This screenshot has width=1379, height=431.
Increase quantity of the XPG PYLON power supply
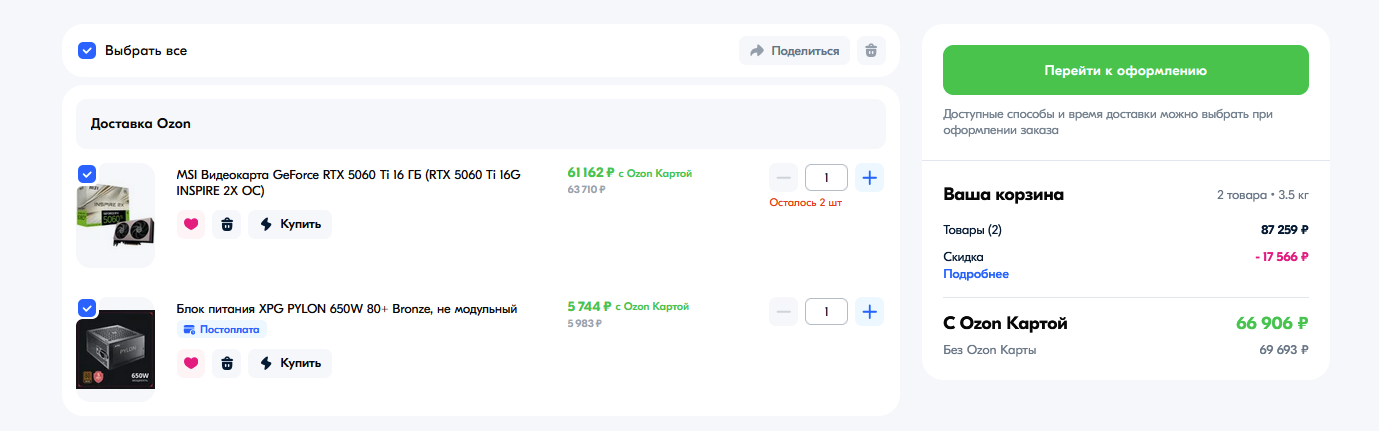point(870,312)
